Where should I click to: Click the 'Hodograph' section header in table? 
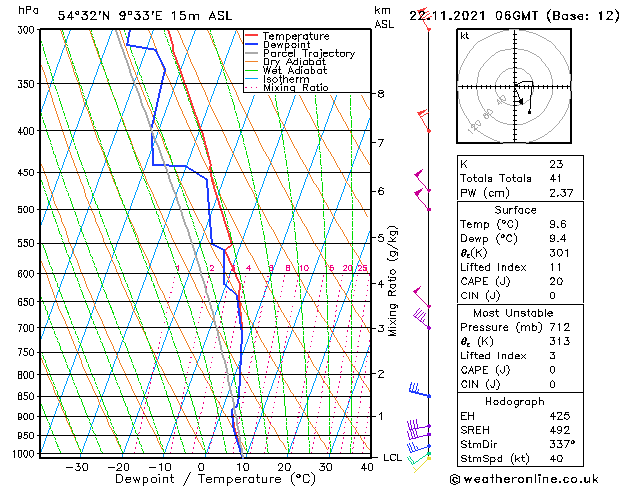click(x=515, y=402)
